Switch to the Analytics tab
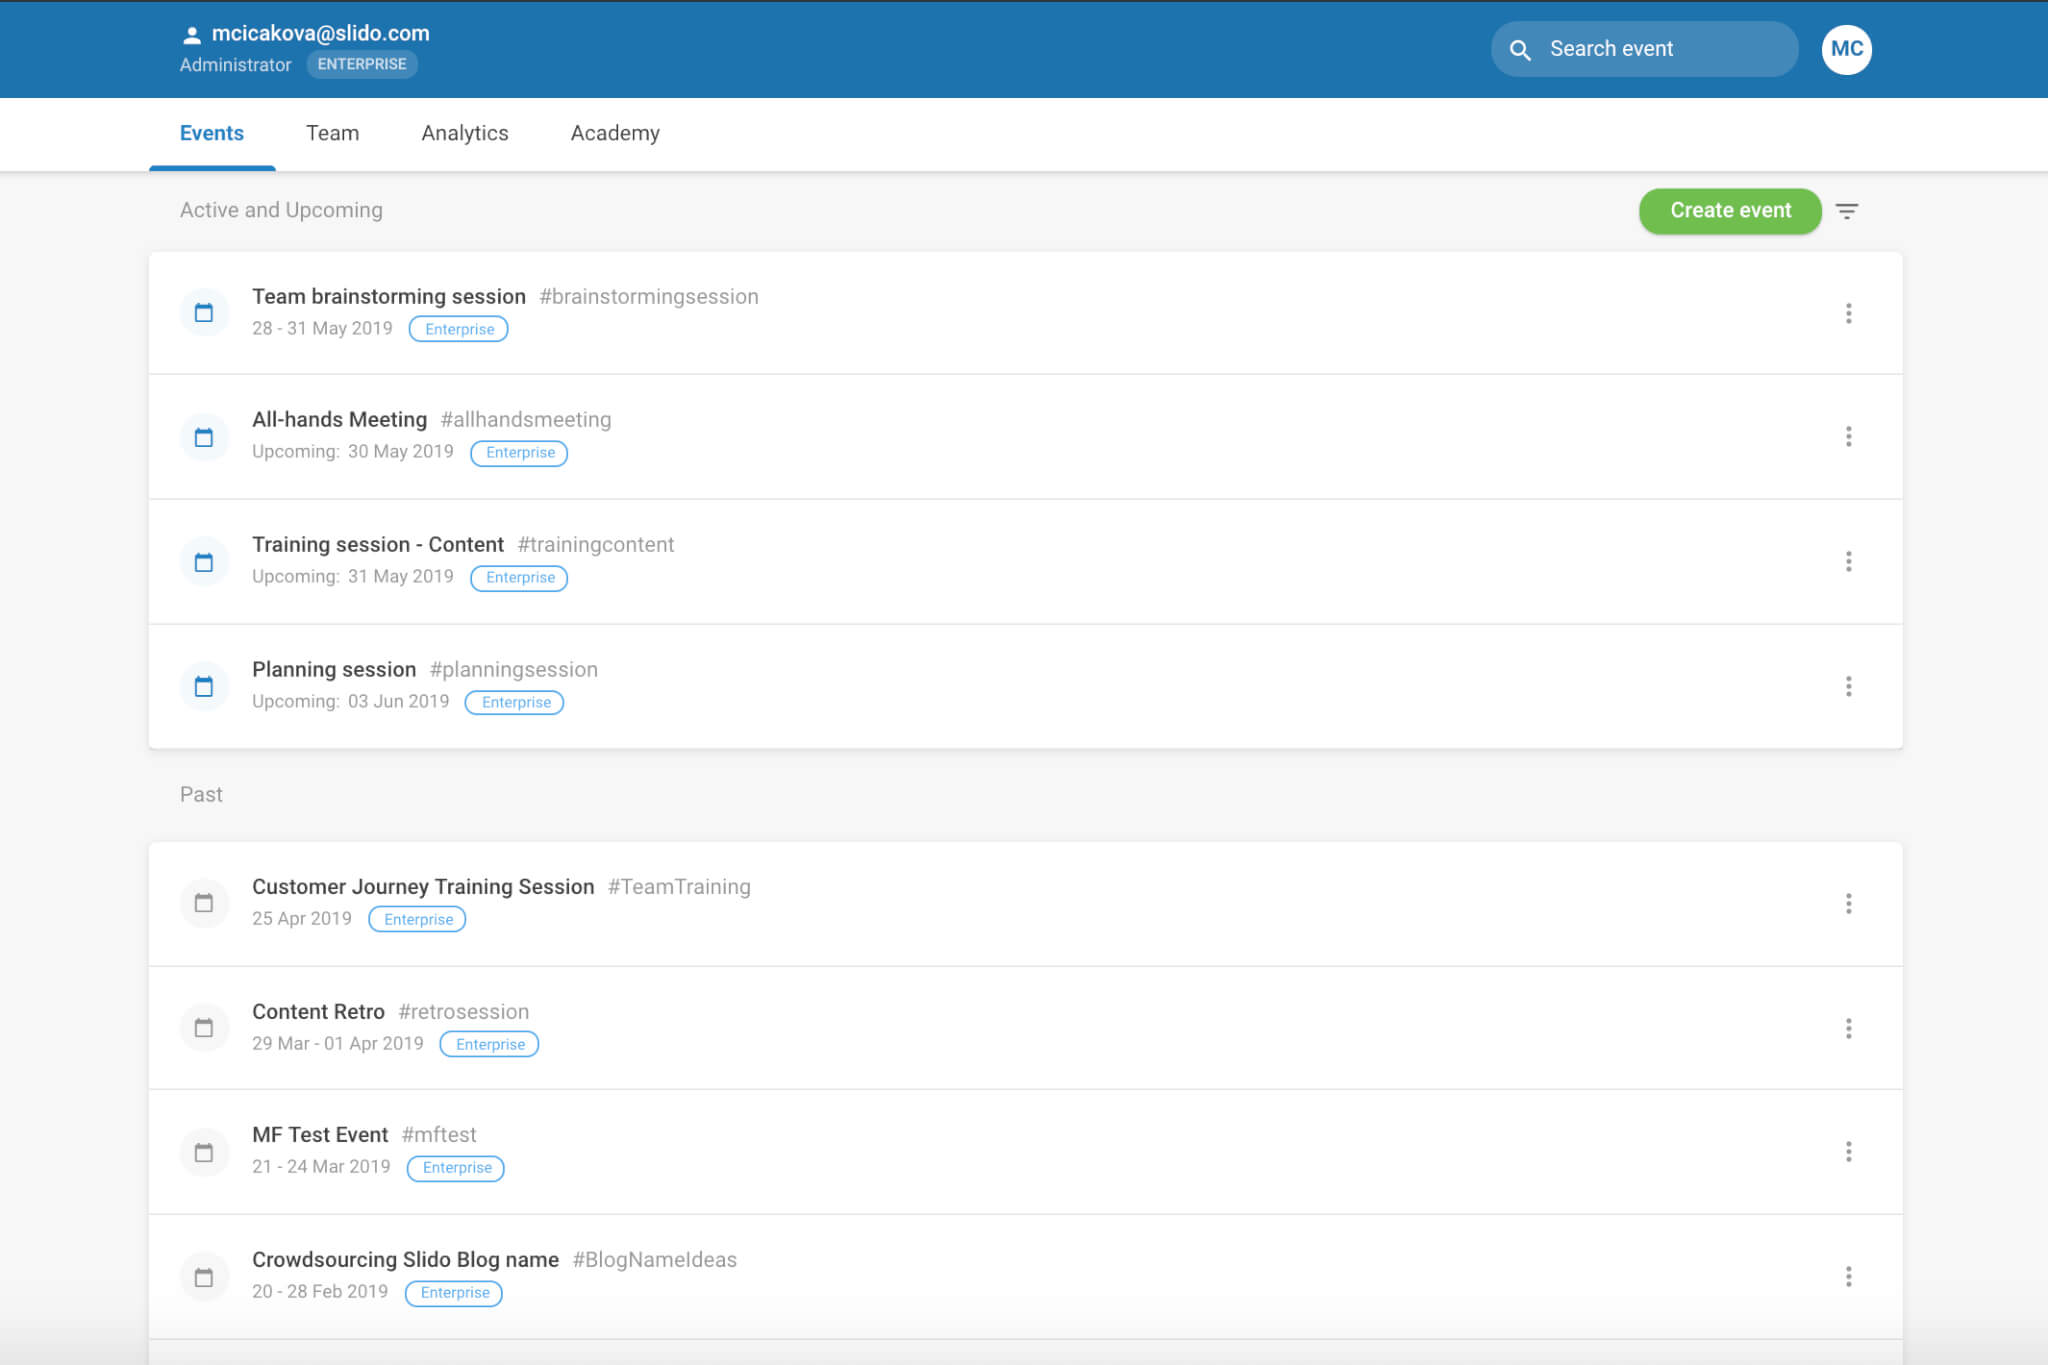This screenshot has height=1365, width=2048. 464,133
